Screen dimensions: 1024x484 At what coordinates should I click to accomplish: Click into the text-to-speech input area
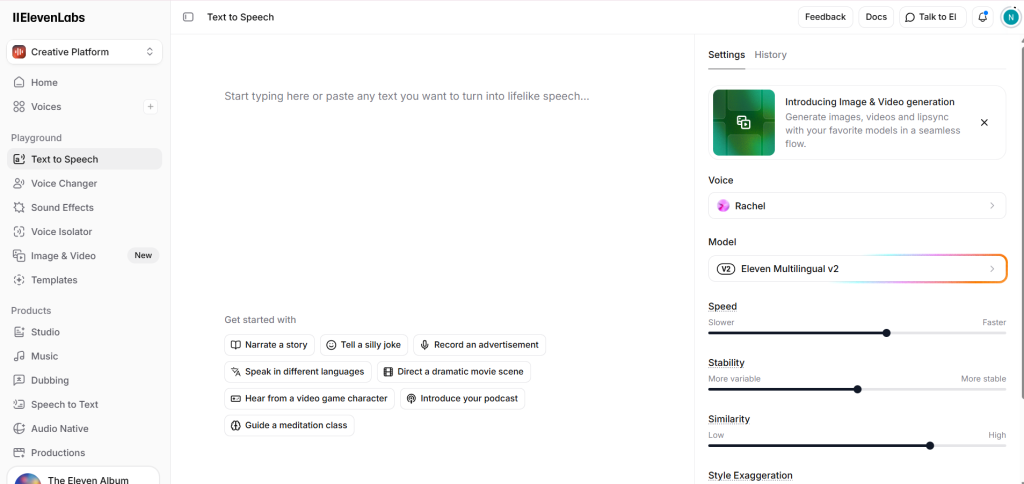[430, 180]
